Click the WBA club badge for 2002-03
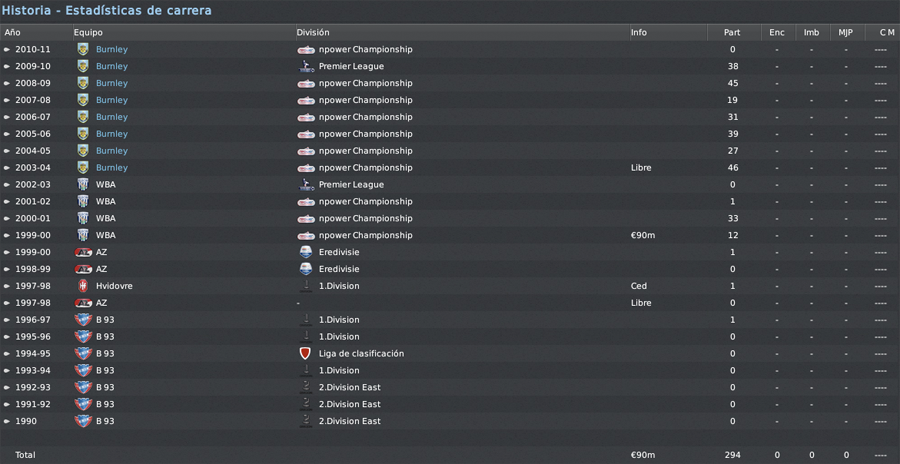This screenshot has width=900, height=464. [83, 184]
